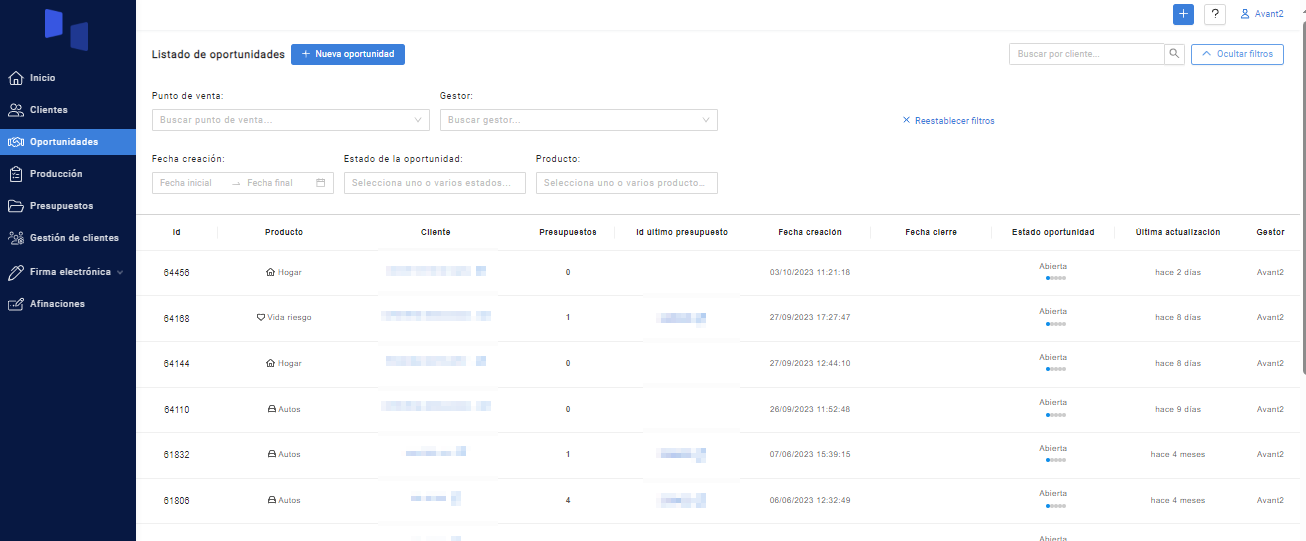The image size is (1306, 541).
Task: Click opportunity Id 61832
Action: [x=176, y=455]
